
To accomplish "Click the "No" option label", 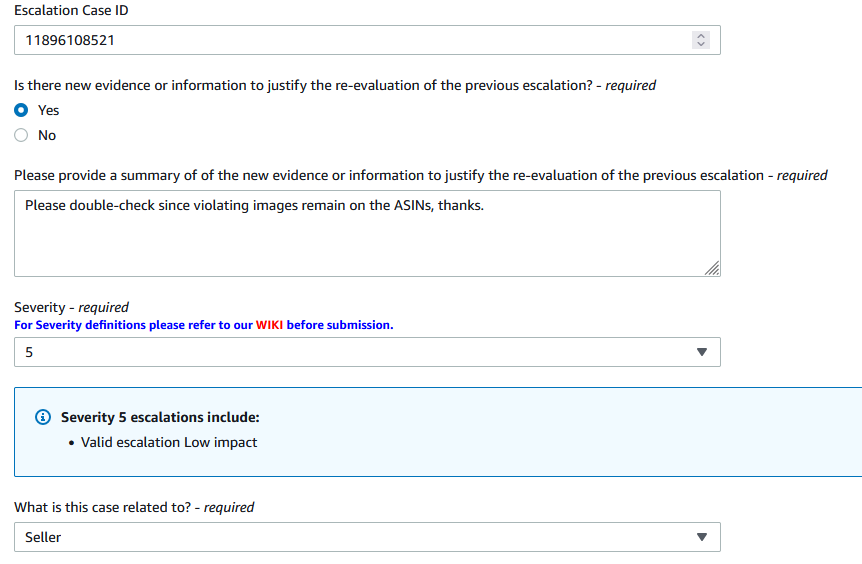I will [x=47, y=135].
